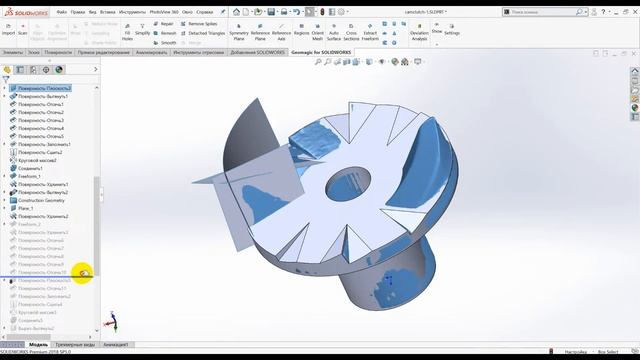The image size is (640, 360).
Task: Click the Scan tool
Action: tap(23, 29)
